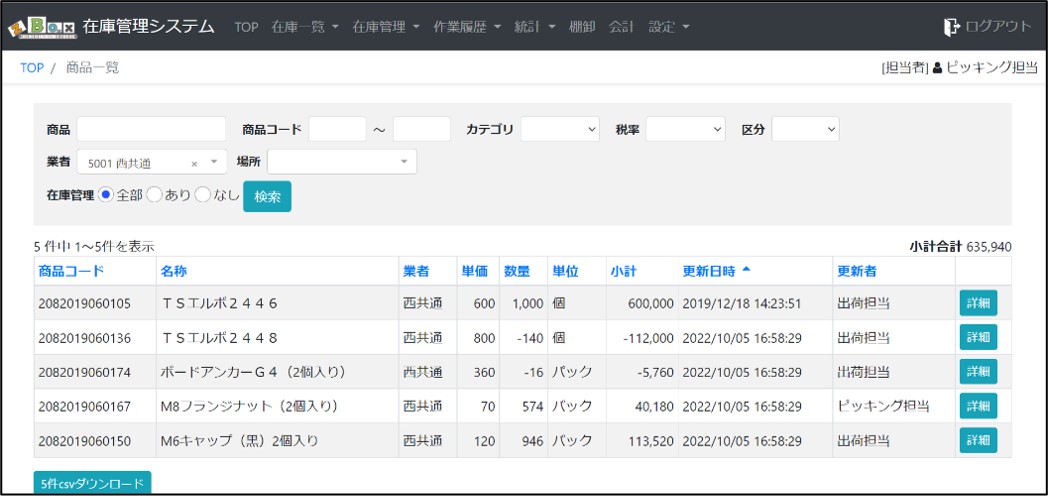Image resolution: width=1048 pixels, height=496 pixels.
Task: Click the 検索 search button
Action: point(267,197)
